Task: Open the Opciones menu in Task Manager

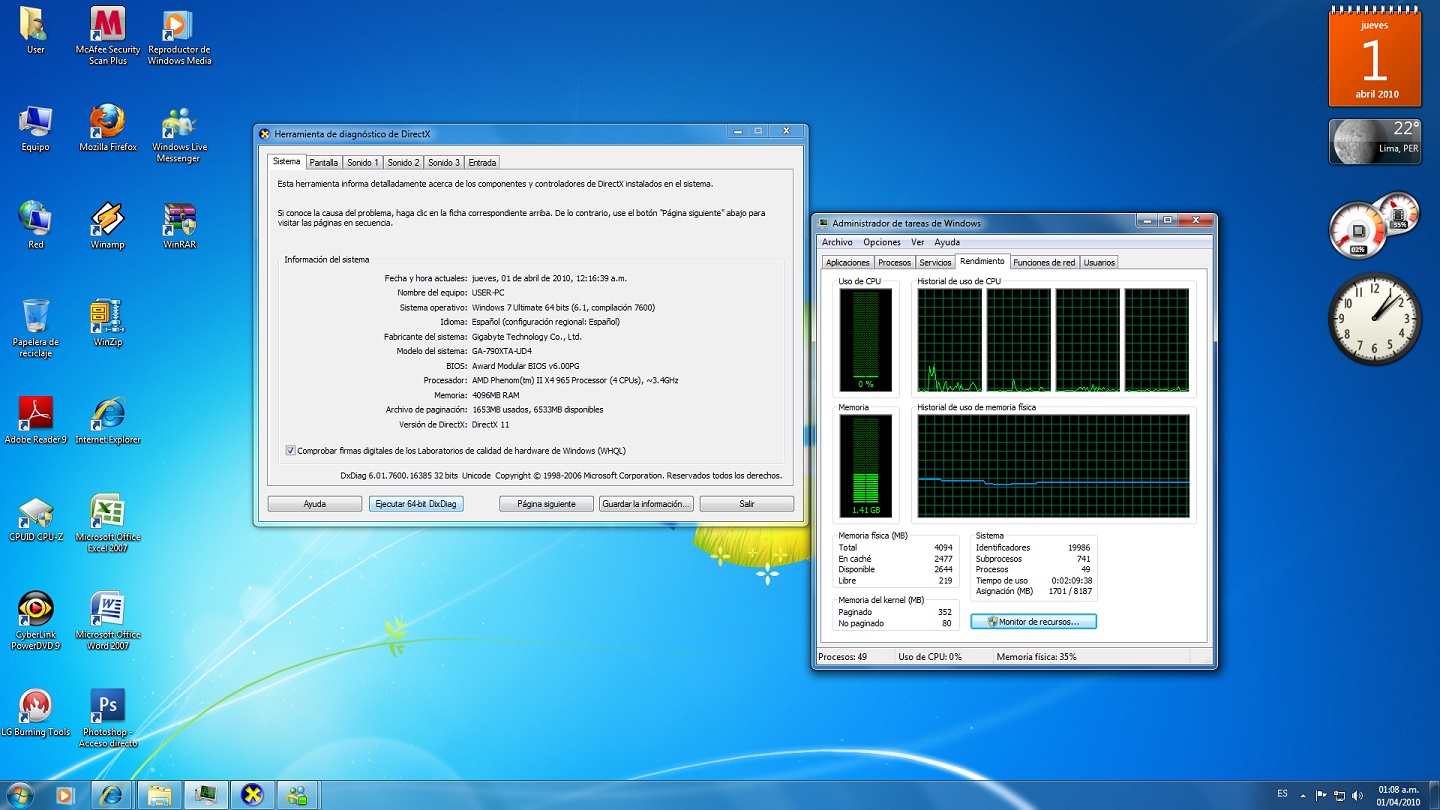Action: pyautogui.click(x=881, y=242)
